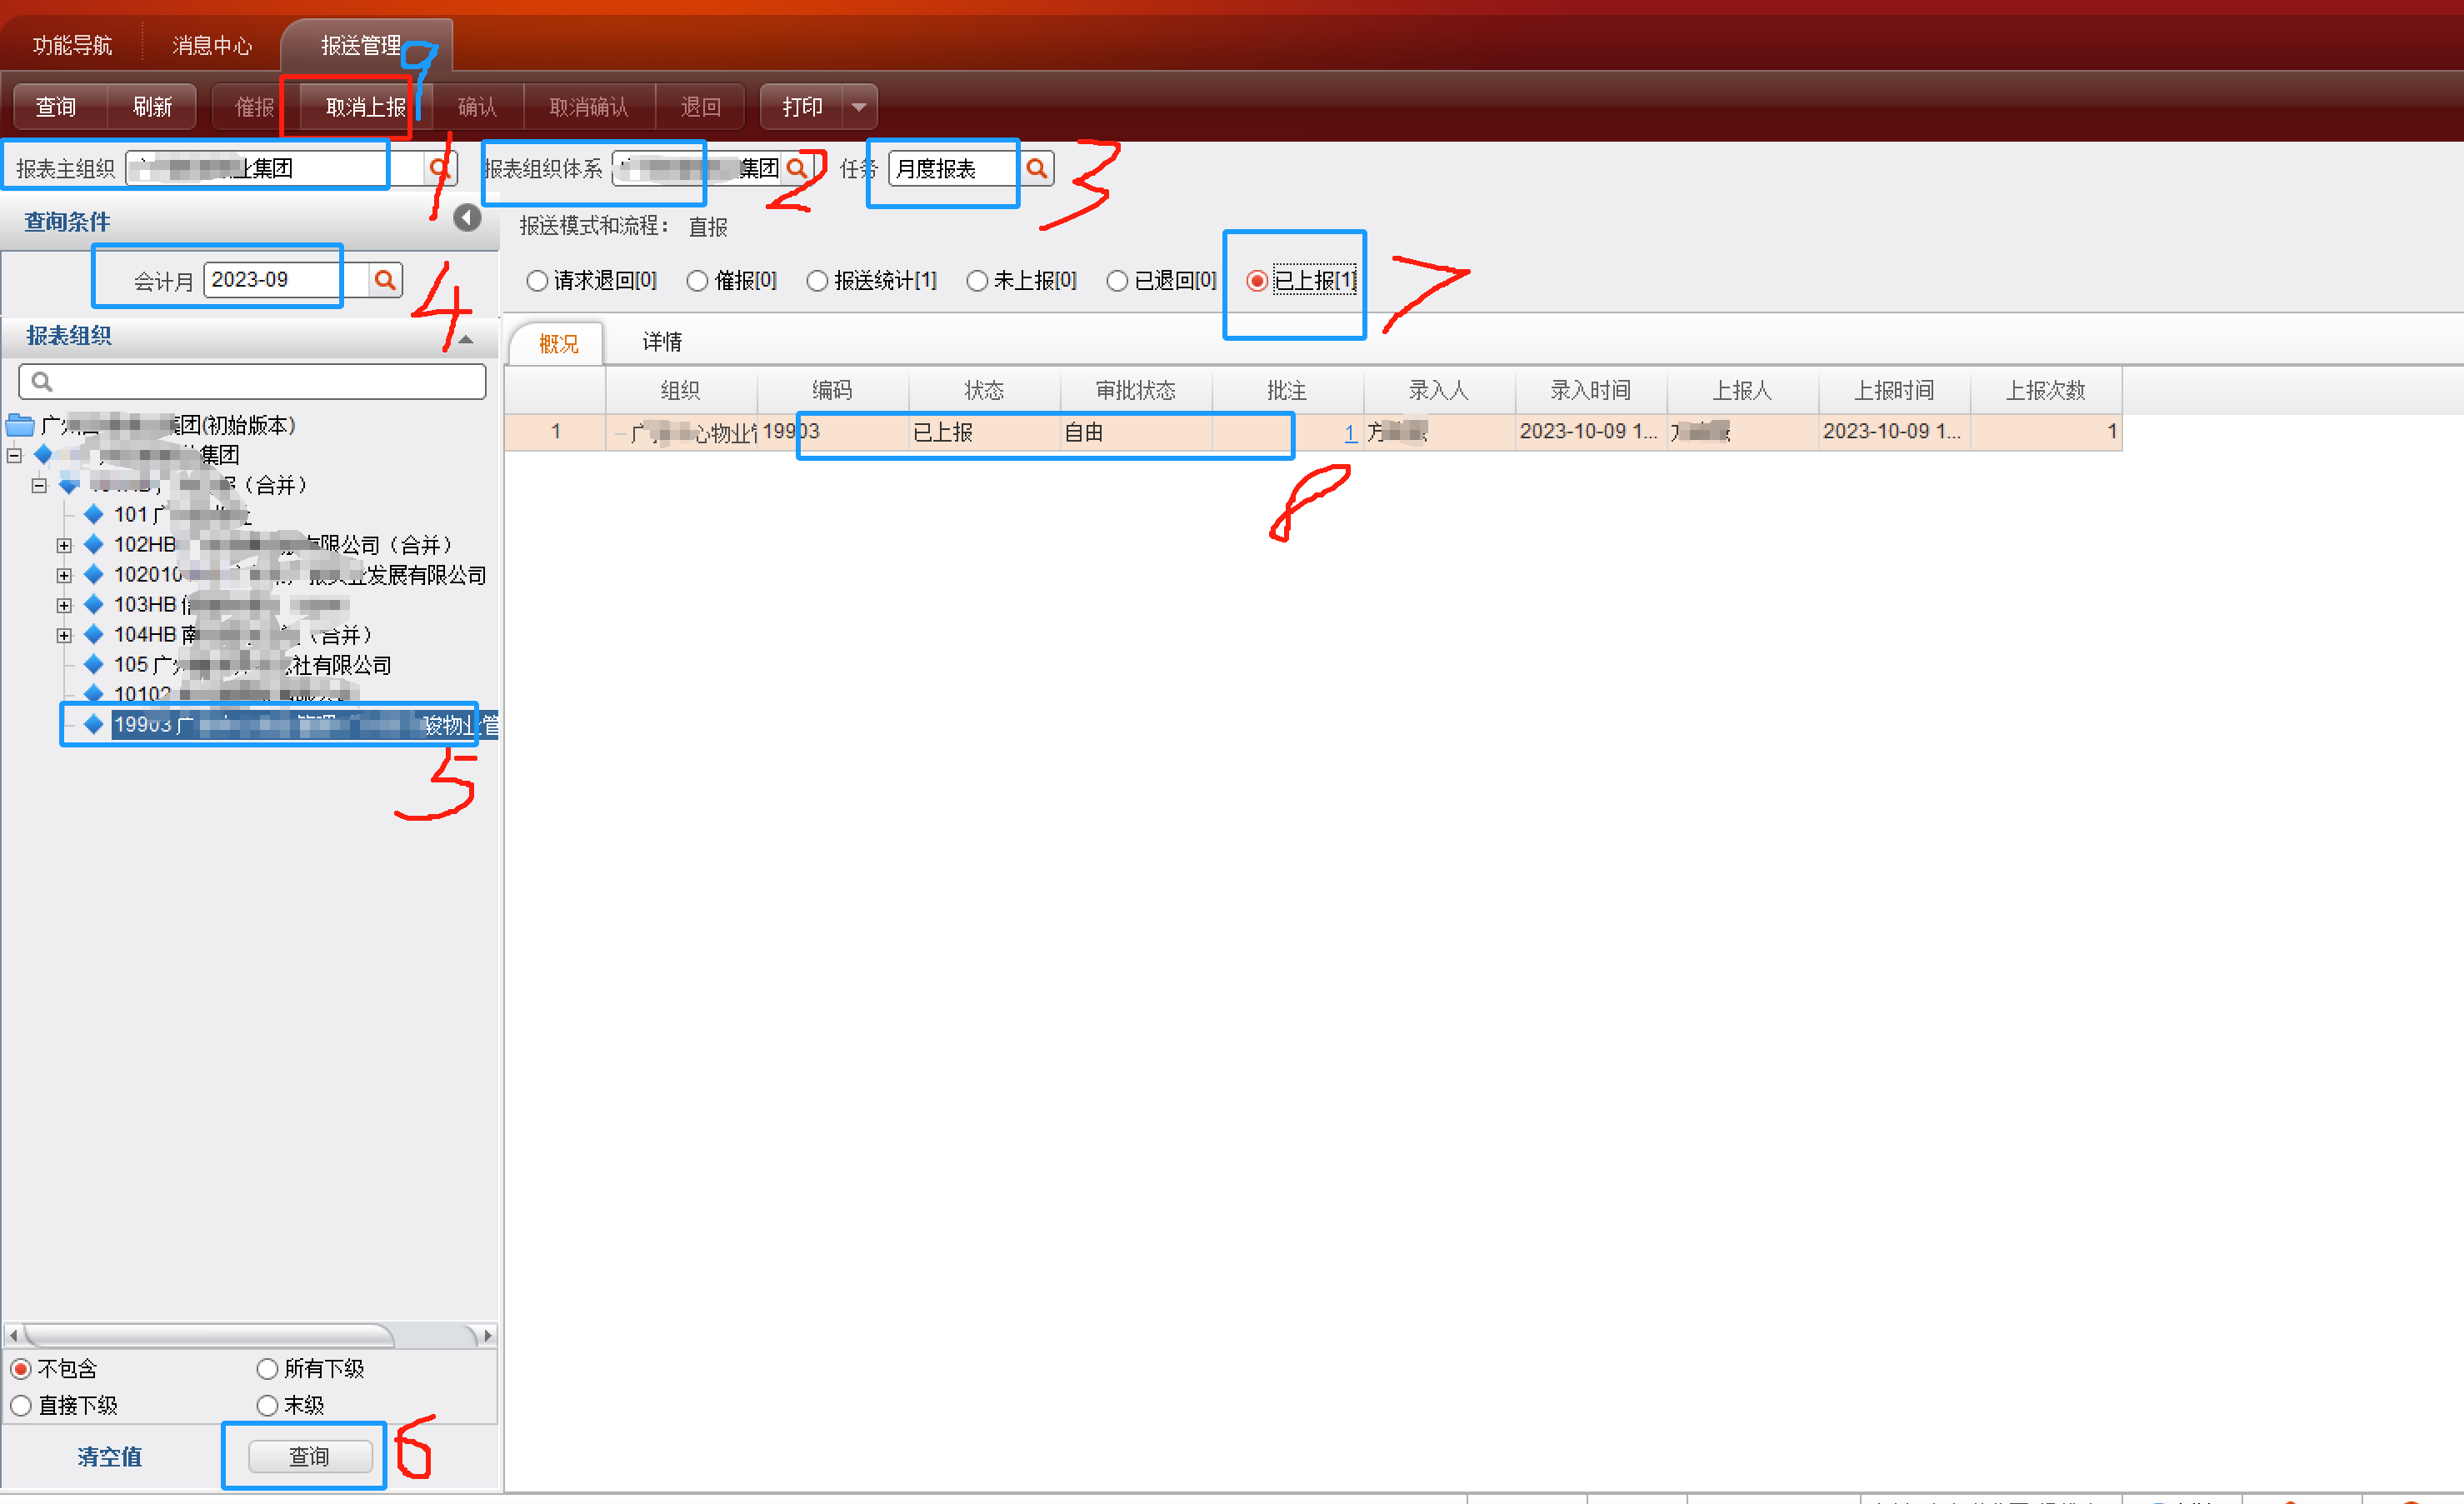Select 报送统计[1] radio filter
Viewport: 2464px width, 1504px height.
click(x=817, y=281)
